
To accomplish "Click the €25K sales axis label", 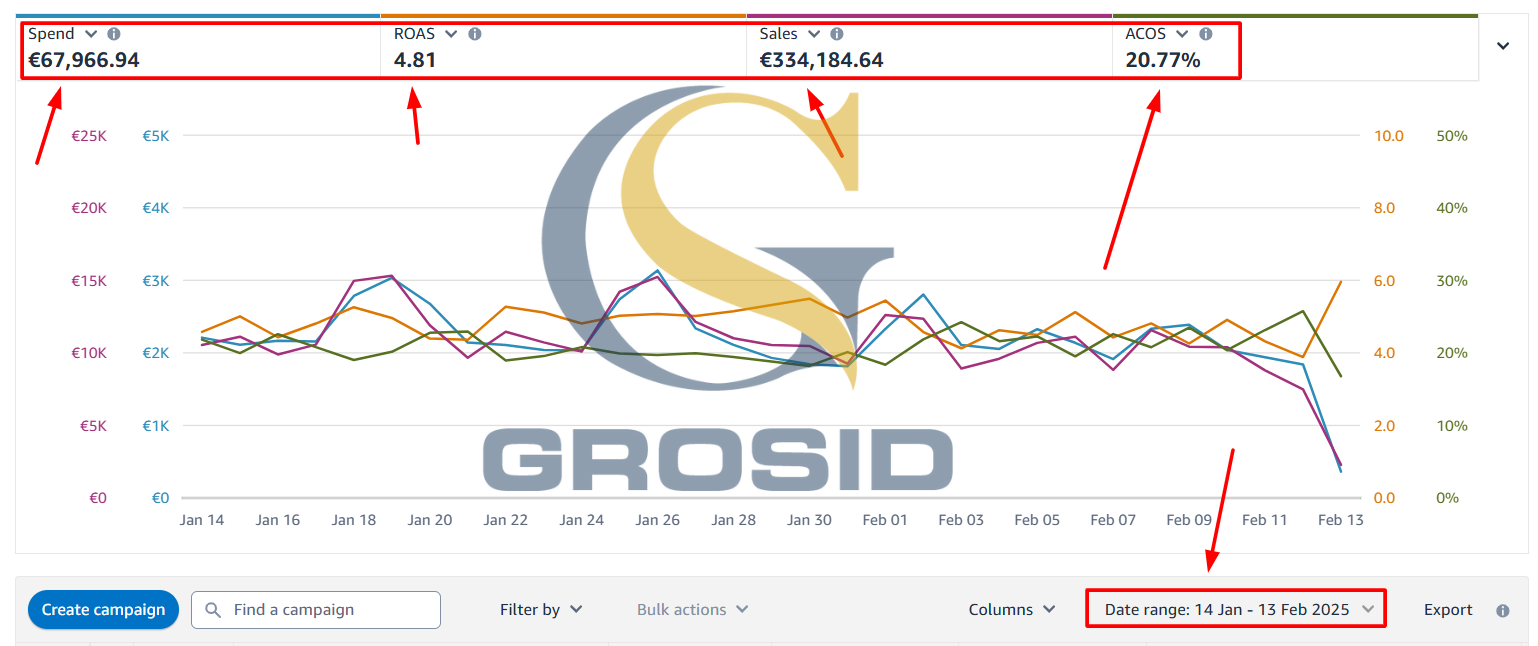I will (x=89, y=136).
